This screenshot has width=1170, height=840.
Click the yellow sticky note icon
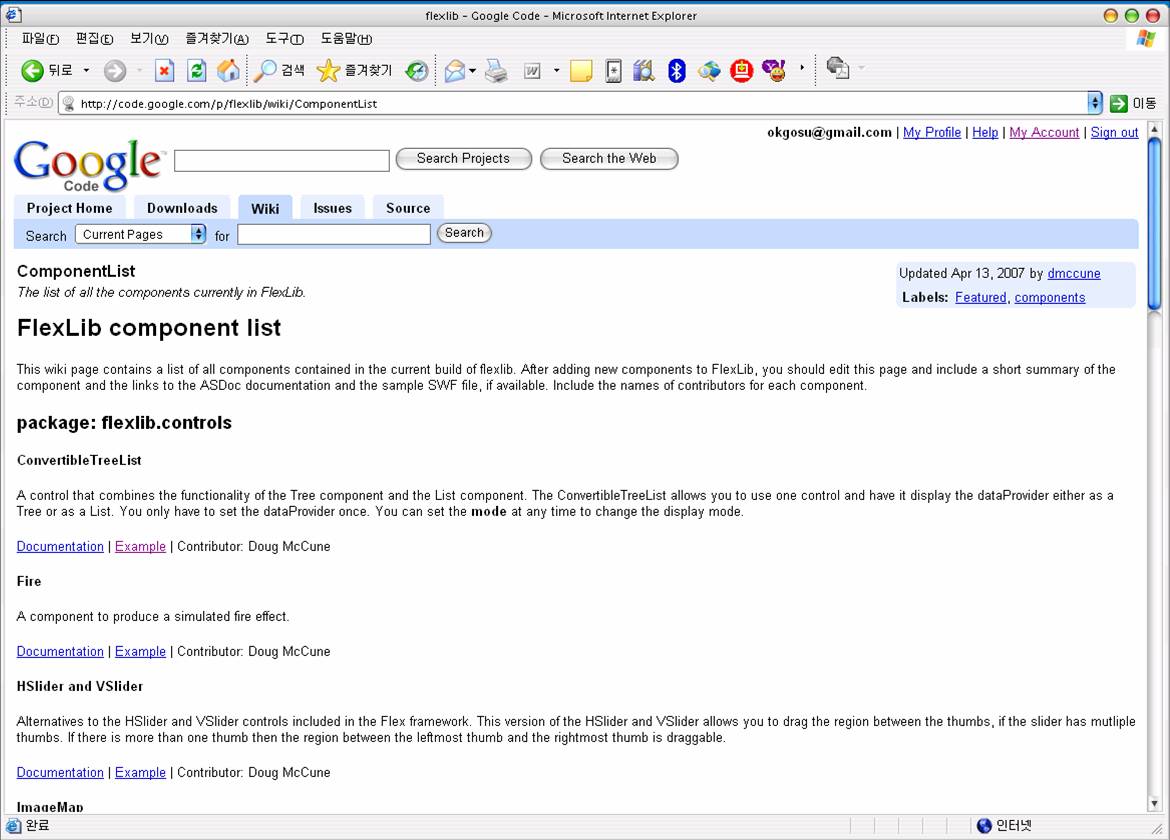[581, 71]
